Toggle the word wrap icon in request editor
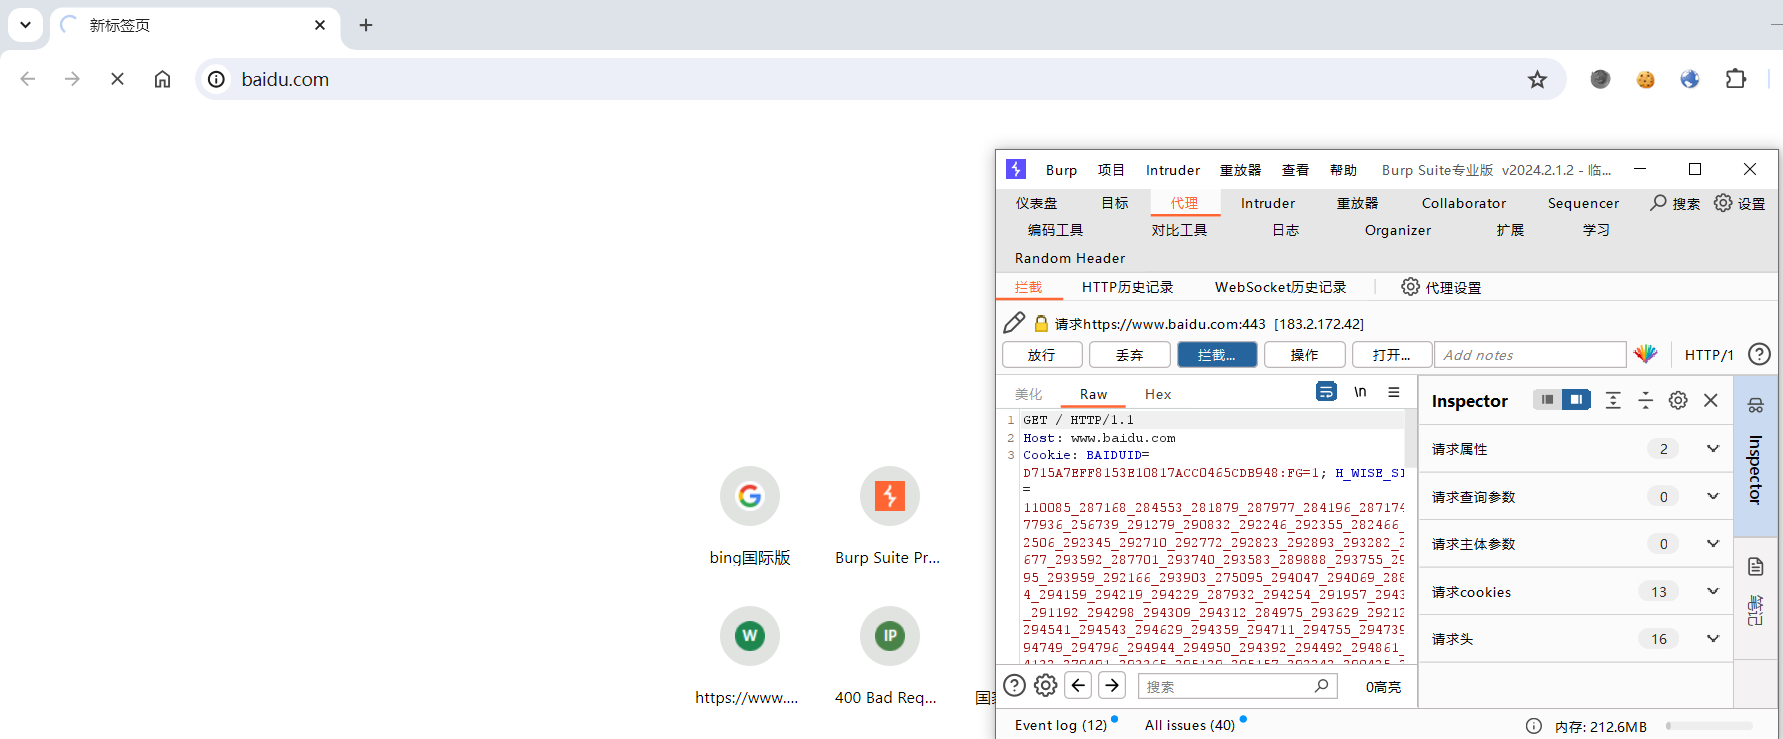Viewport: 1783px width, 739px height. [1326, 392]
